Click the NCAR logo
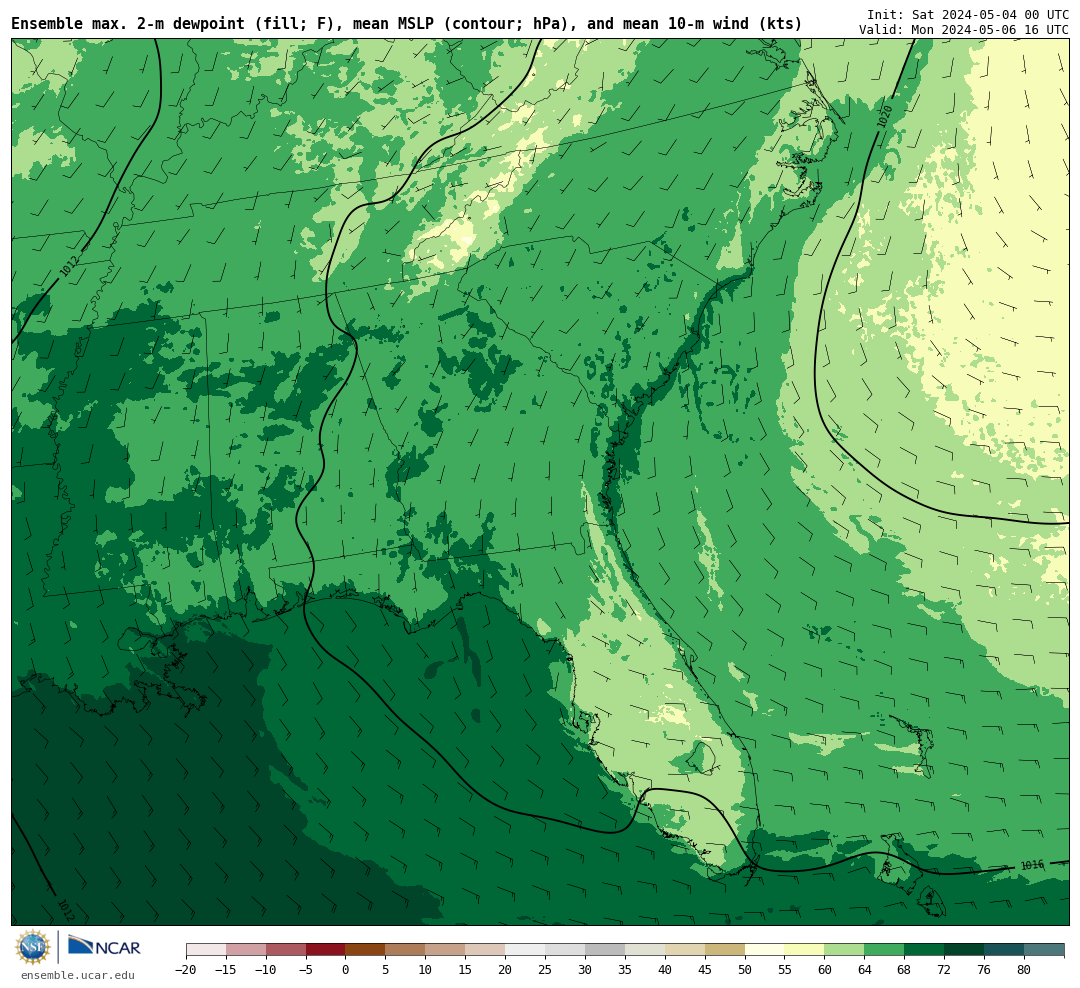Image resolution: width=1080 pixels, height=988 pixels. [104, 947]
